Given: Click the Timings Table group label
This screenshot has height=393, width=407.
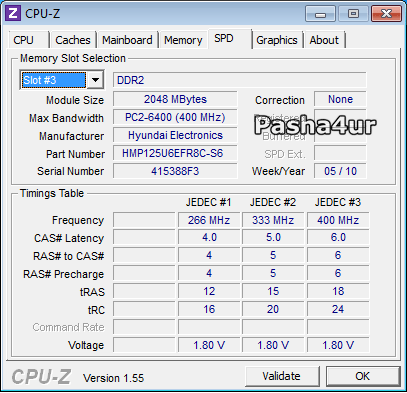Looking at the screenshot, I should coord(52,193).
